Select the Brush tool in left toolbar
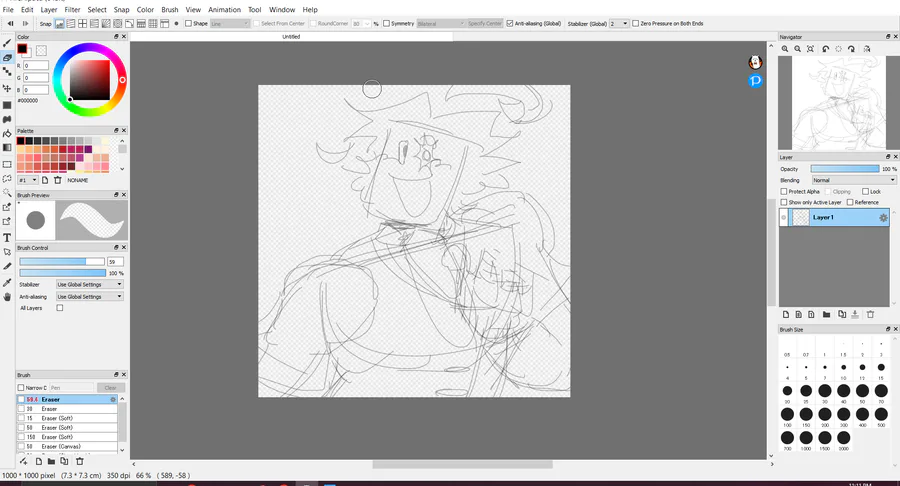The width and height of the screenshot is (900, 486). [x=7, y=43]
